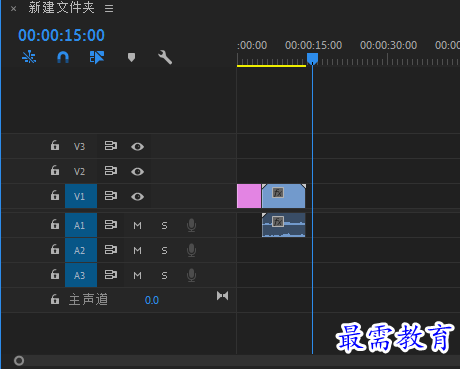Toggle sync lock on A2

111,250
